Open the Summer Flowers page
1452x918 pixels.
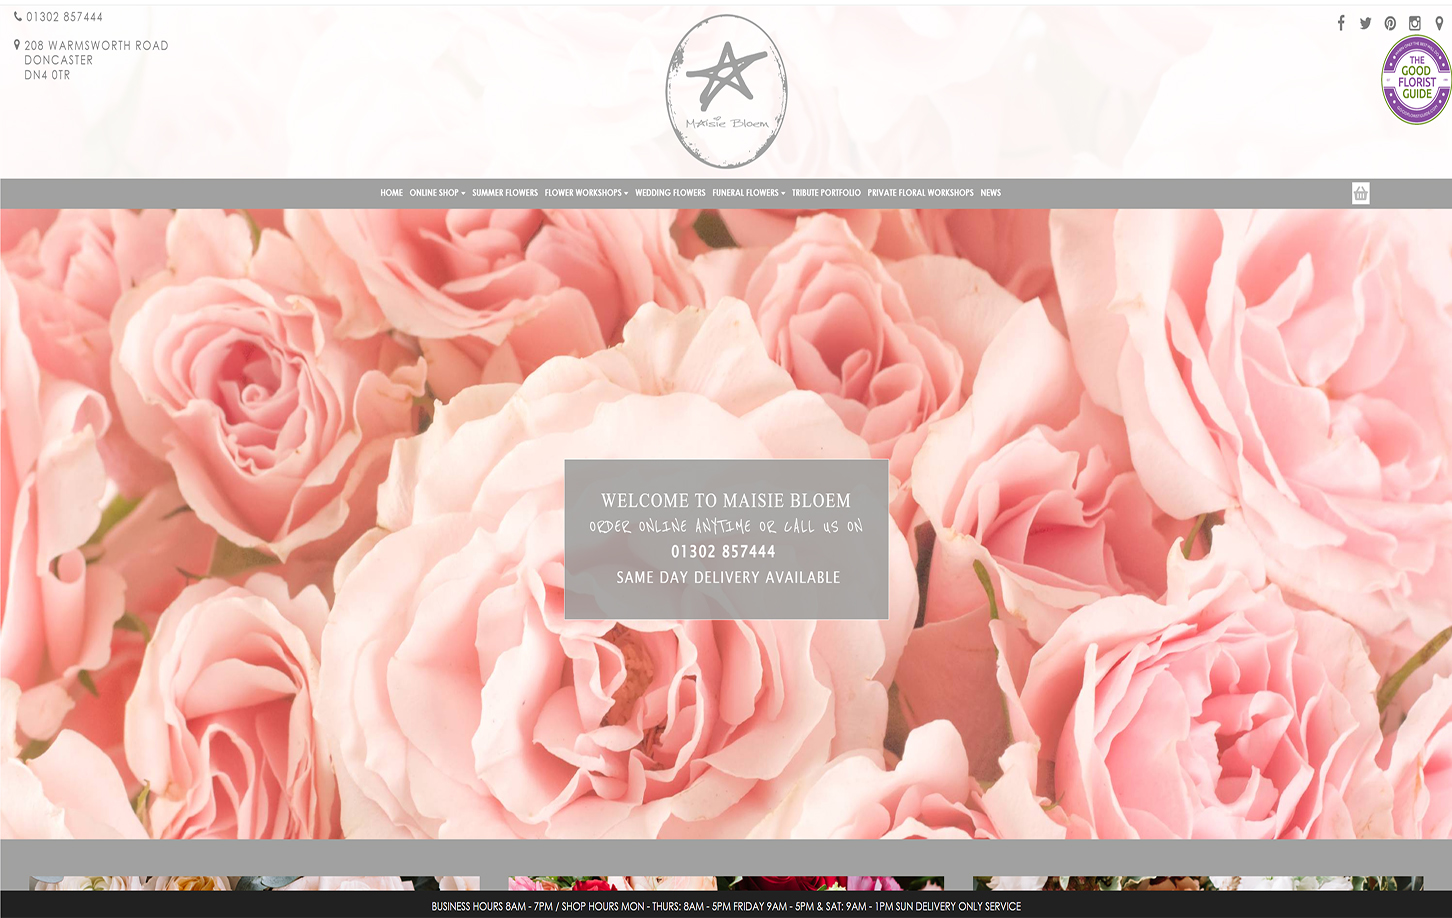505,193
